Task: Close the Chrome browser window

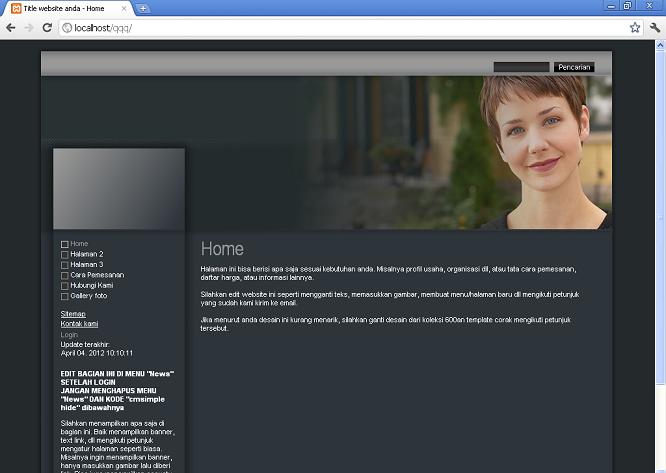Action: (649, 6)
